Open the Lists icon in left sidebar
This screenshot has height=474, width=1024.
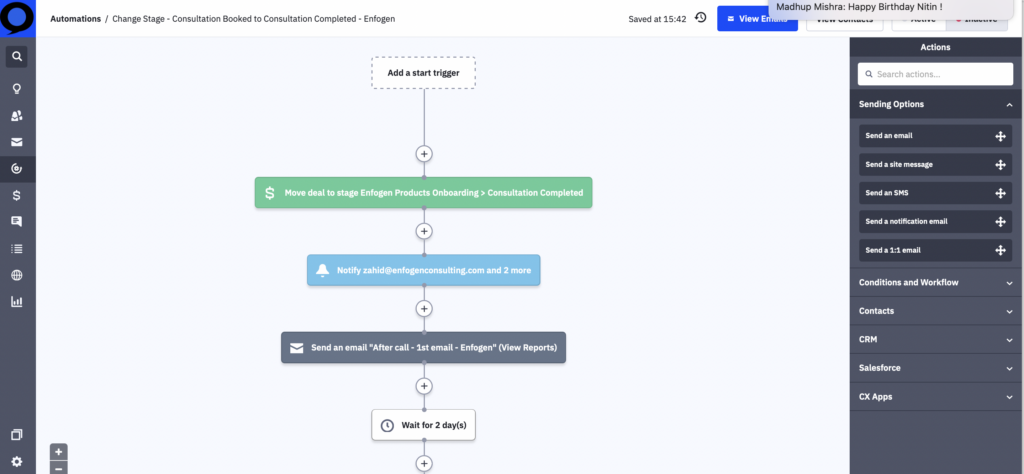pyautogui.click(x=17, y=249)
